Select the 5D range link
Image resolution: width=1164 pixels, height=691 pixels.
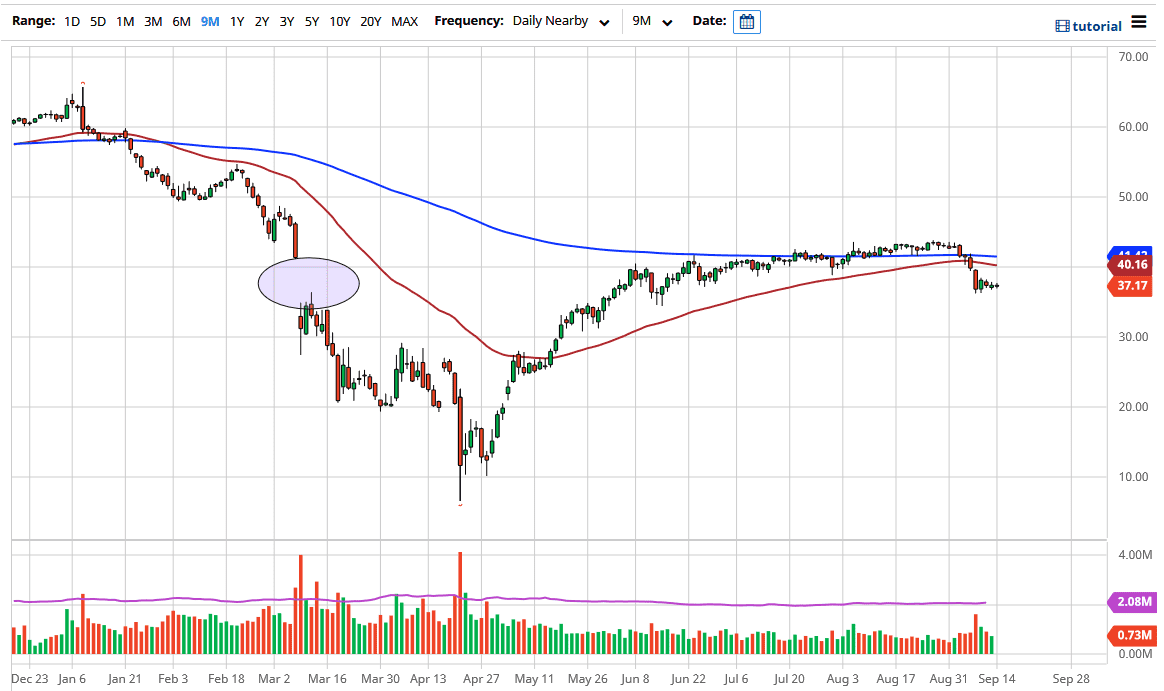(x=98, y=21)
